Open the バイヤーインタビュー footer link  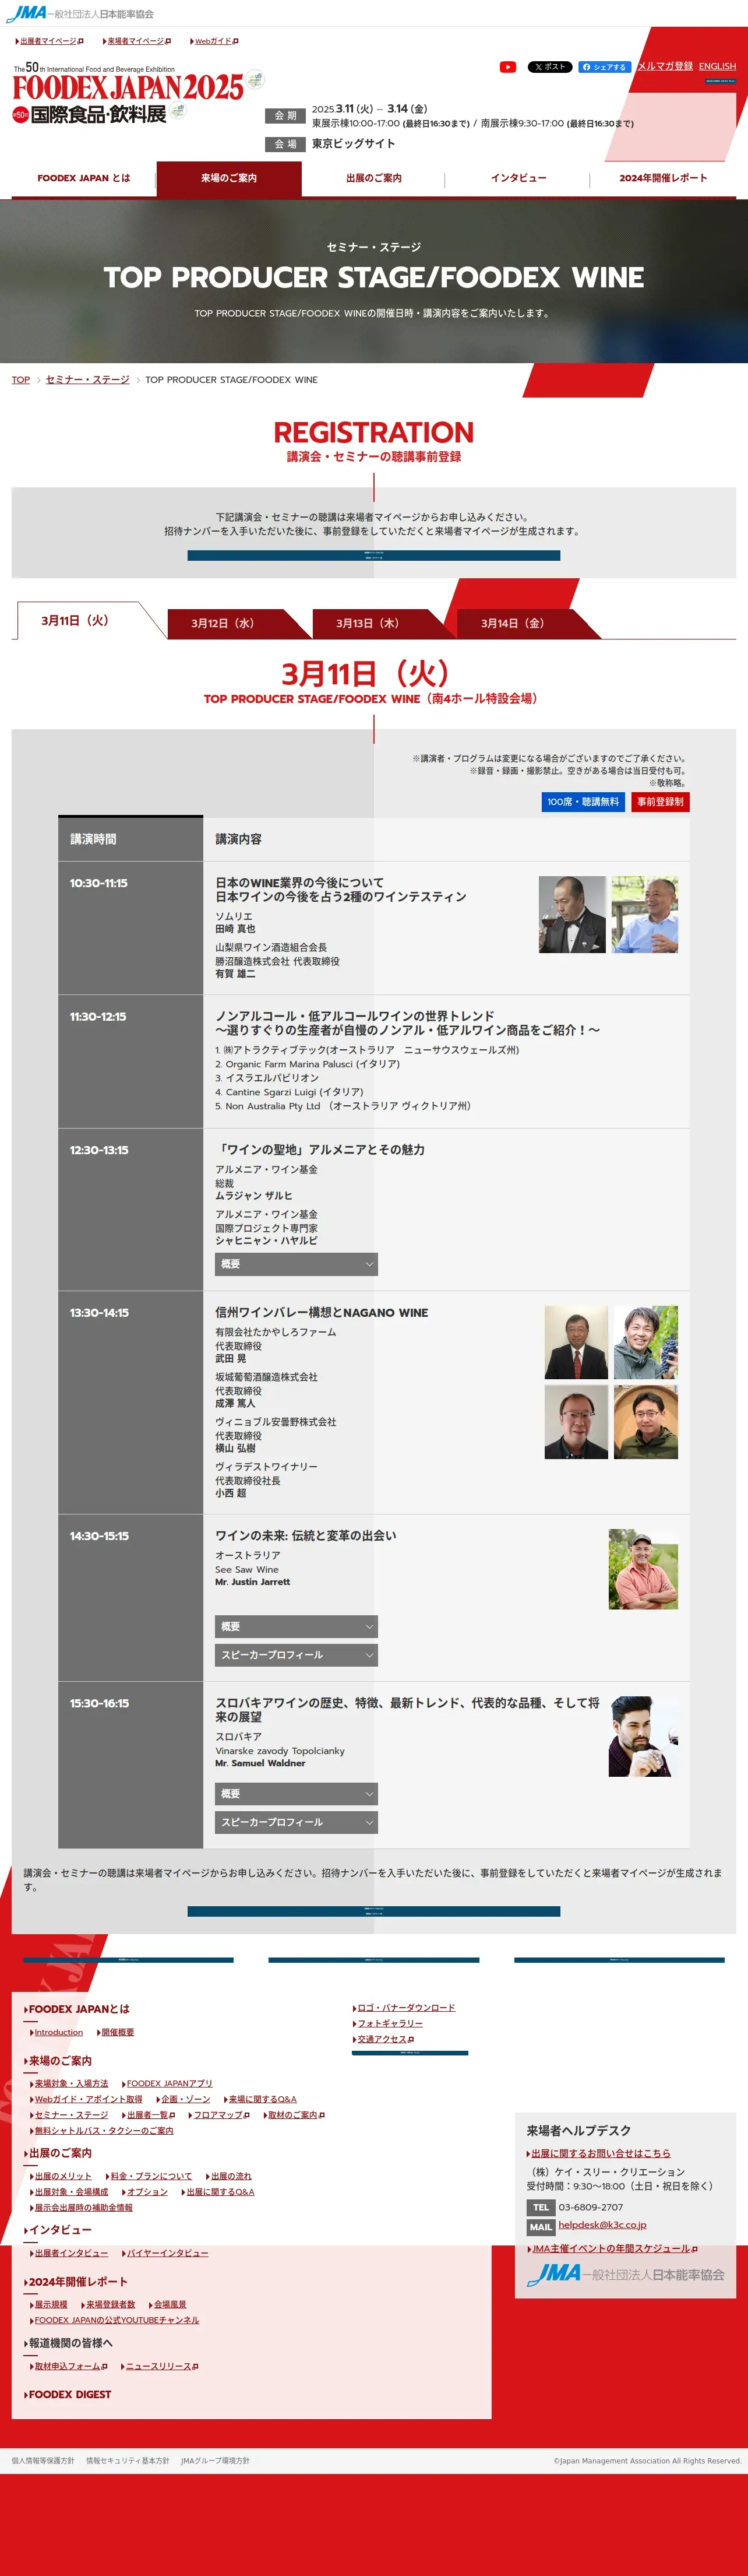pos(166,2253)
